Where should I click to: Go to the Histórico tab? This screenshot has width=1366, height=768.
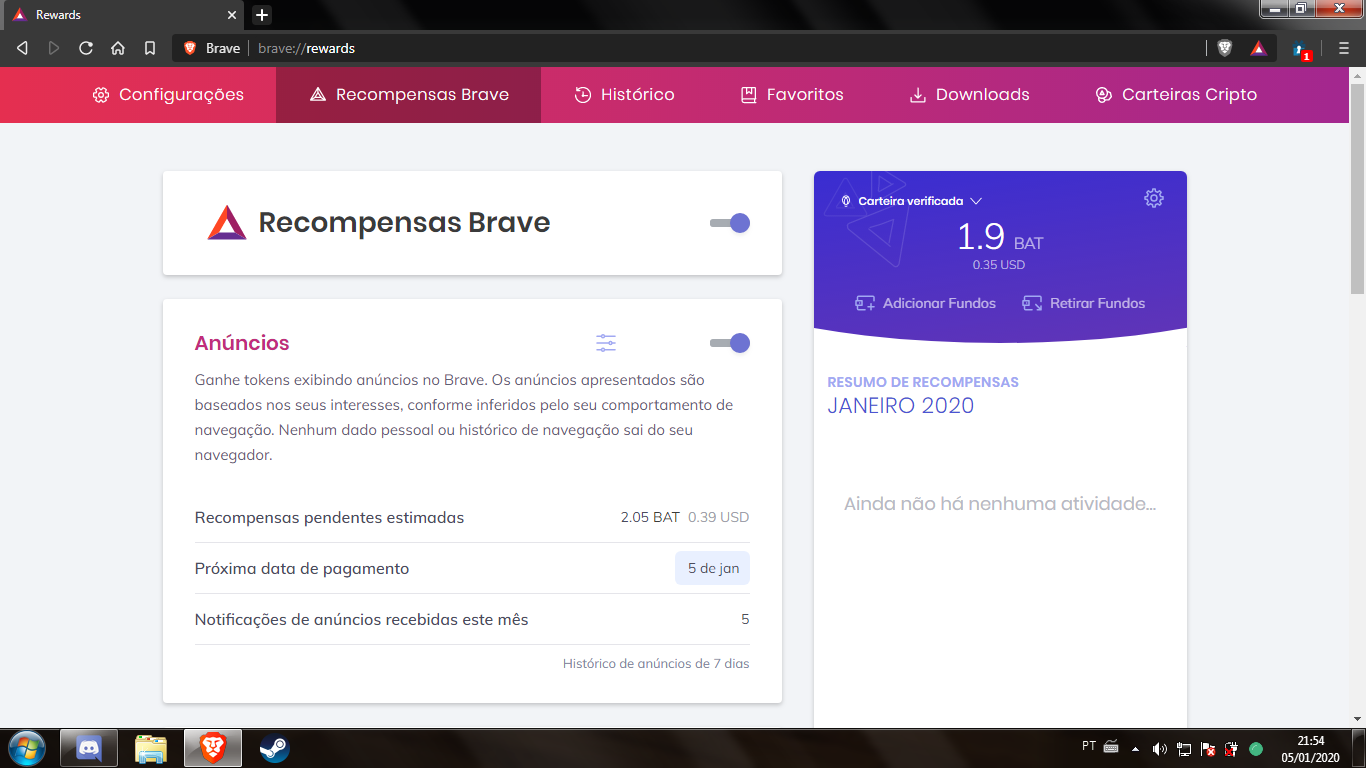tap(624, 95)
